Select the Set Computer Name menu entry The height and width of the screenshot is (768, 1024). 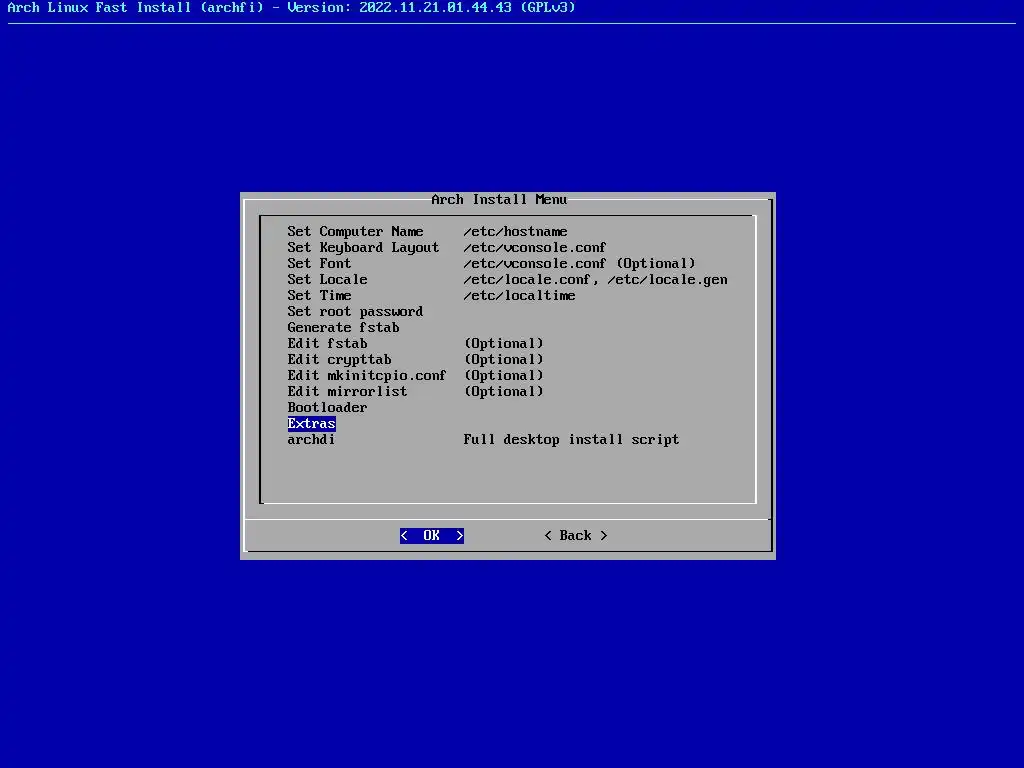(355, 231)
